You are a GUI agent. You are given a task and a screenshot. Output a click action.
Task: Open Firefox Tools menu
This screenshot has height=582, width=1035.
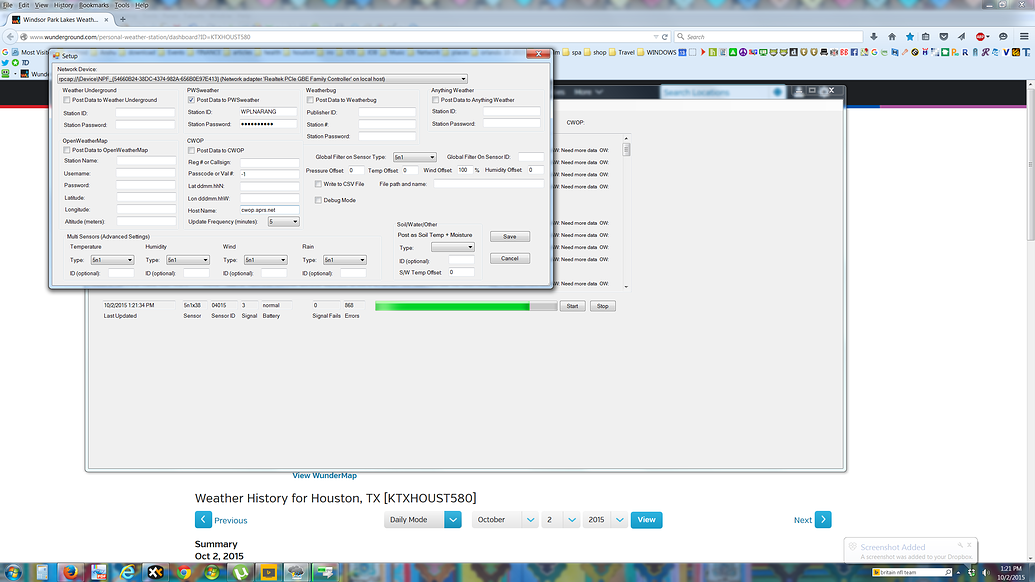point(122,5)
